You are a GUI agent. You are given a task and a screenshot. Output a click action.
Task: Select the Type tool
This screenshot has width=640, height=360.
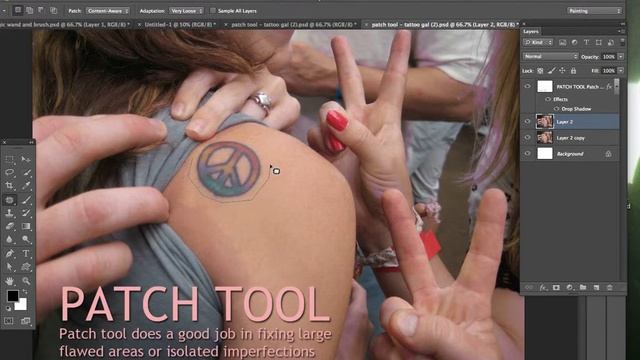point(26,253)
